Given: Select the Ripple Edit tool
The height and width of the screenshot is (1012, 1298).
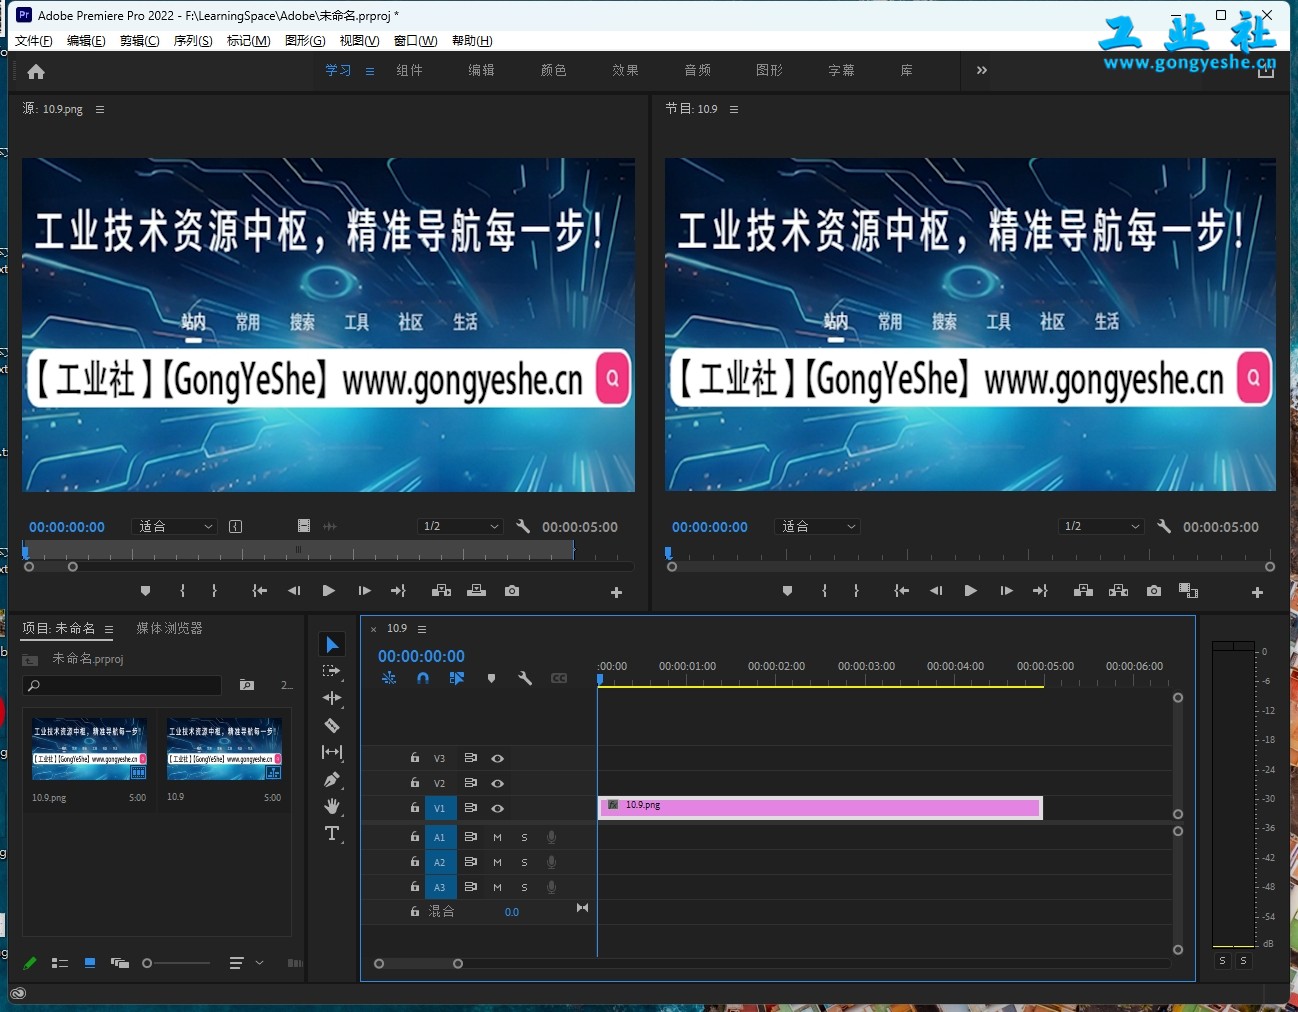Looking at the screenshot, I should [332, 698].
